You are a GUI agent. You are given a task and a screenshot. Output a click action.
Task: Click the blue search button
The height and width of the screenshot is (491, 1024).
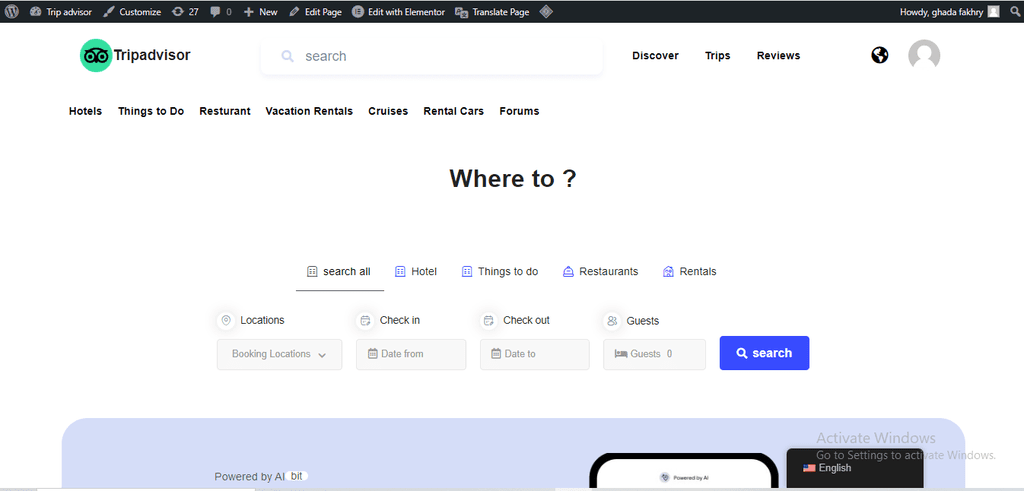tap(764, 353)
